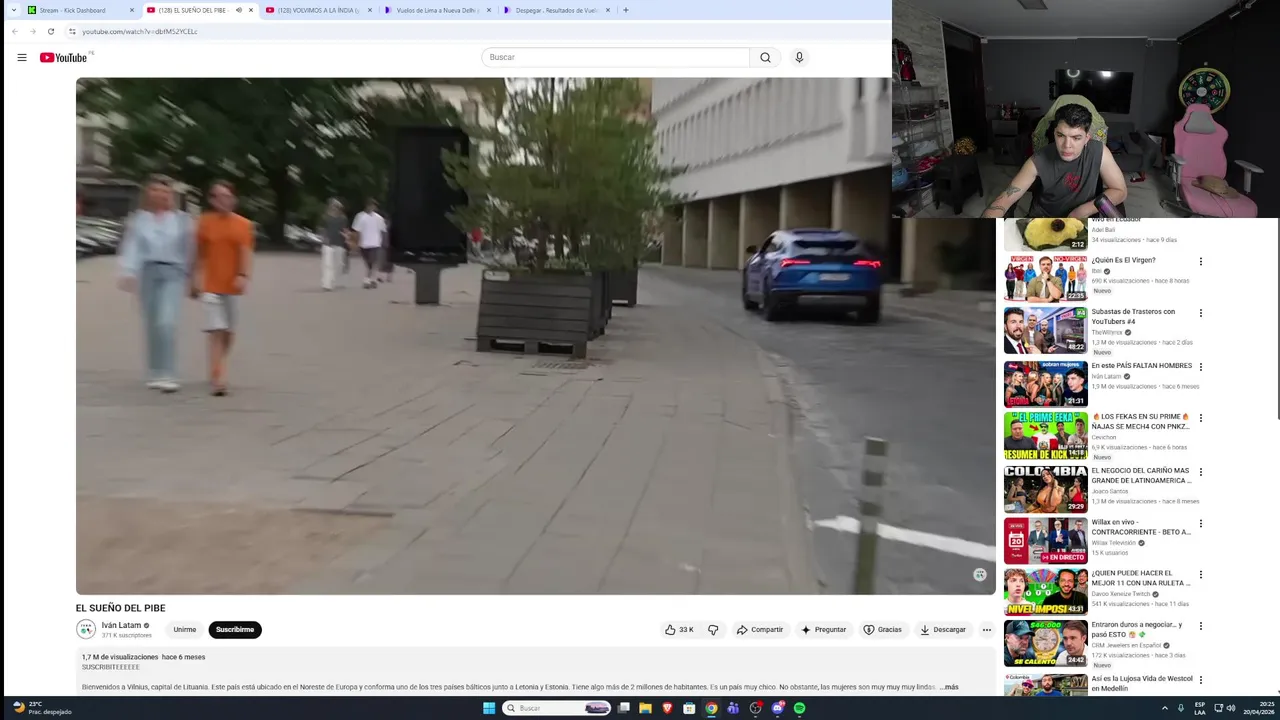Dislike the video with thumbs down
Screen dimensions: 1280x720
pos(713,630)
